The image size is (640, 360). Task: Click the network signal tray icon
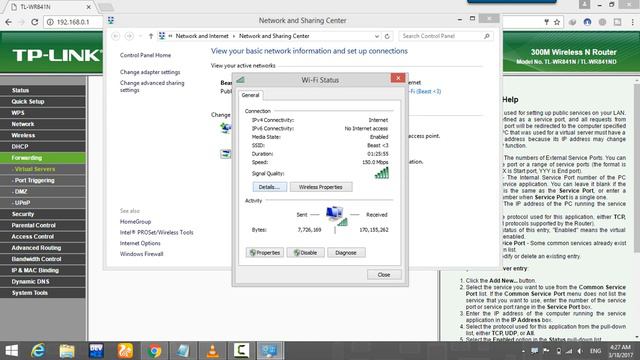pyautogui.click(x=569, y=351)
